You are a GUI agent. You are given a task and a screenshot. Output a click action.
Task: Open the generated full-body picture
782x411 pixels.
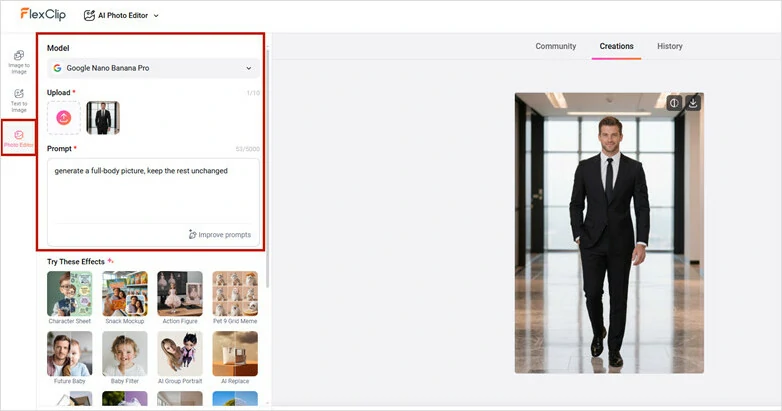coord(609,233)
